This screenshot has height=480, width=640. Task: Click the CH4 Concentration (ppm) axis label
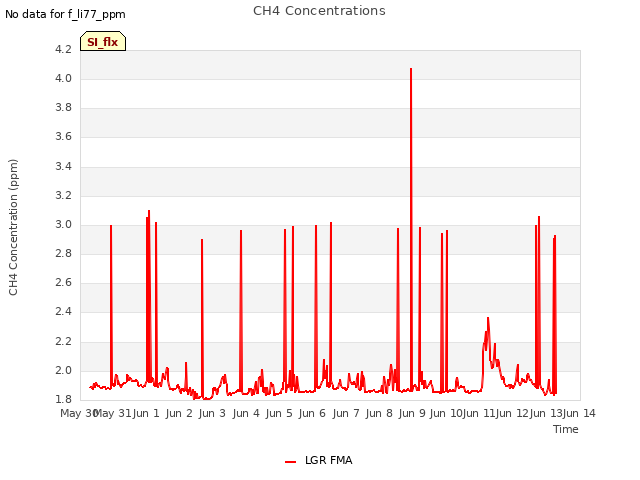tap(13, 227)
